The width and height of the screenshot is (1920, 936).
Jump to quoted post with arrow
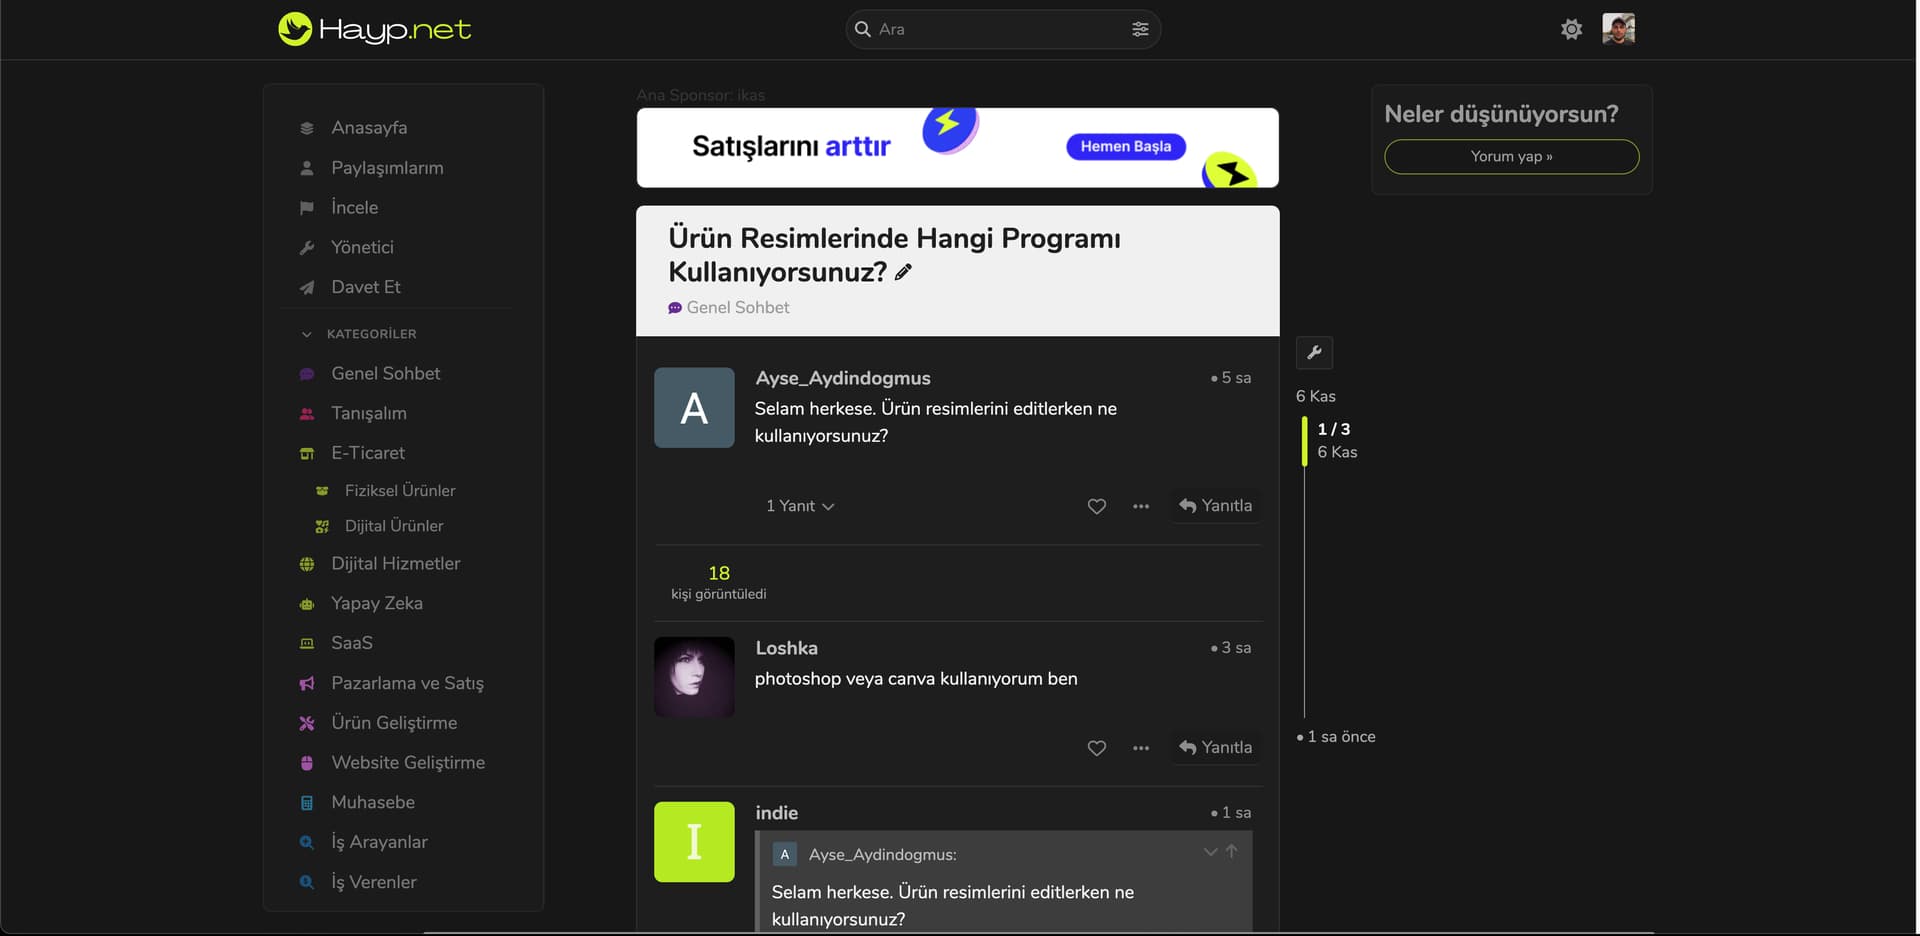coord(1232,852)
